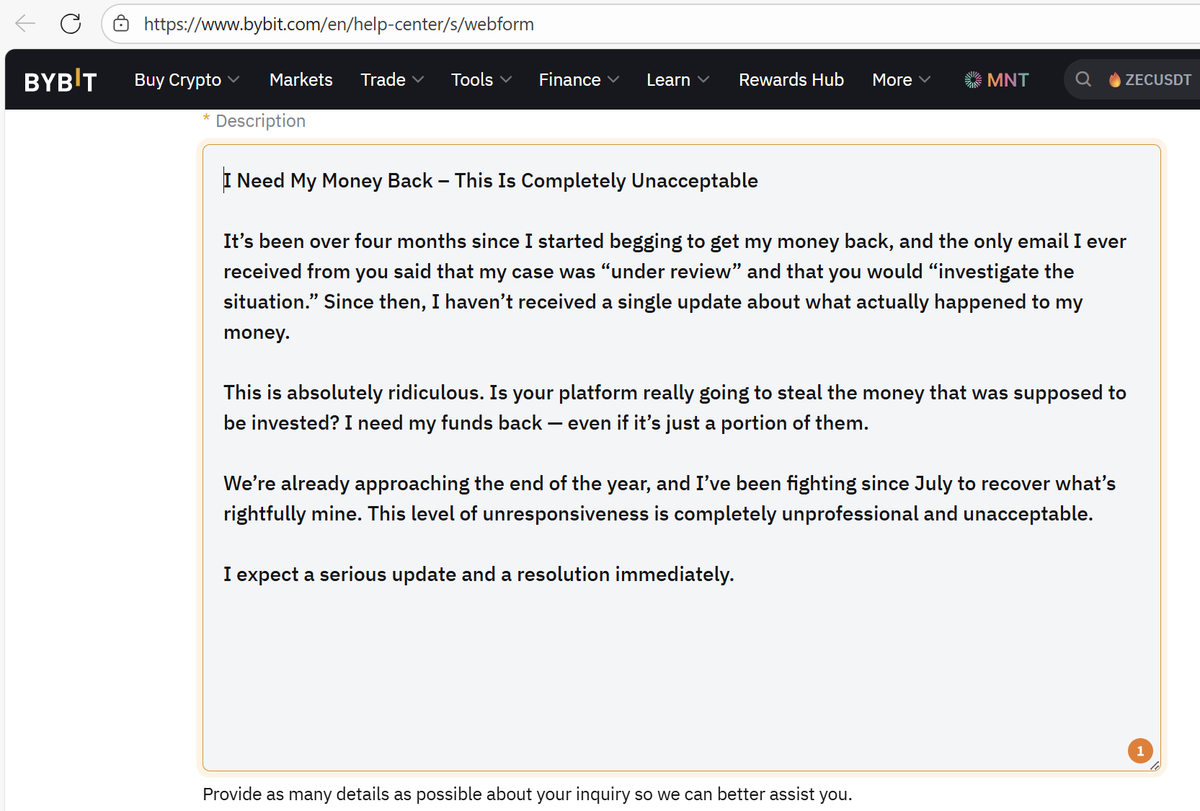View site information lock icon
The height and width of the screenshot is (811, 1200).
[121, 23]
